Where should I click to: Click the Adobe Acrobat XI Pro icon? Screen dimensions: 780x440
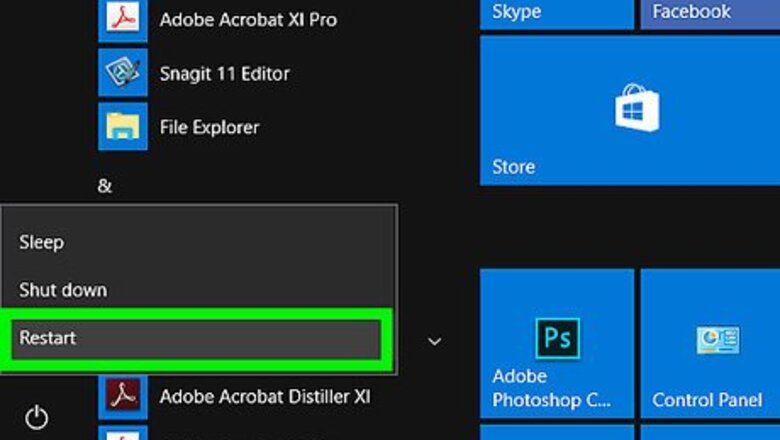[x=123, y=20]
